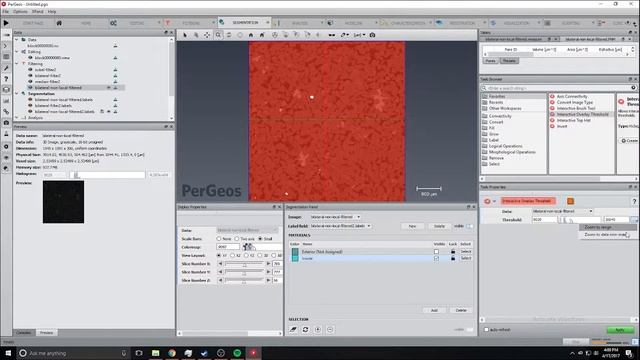Expand the Analysis group in project tree
The image size is (640, 360).
(17, 118)
